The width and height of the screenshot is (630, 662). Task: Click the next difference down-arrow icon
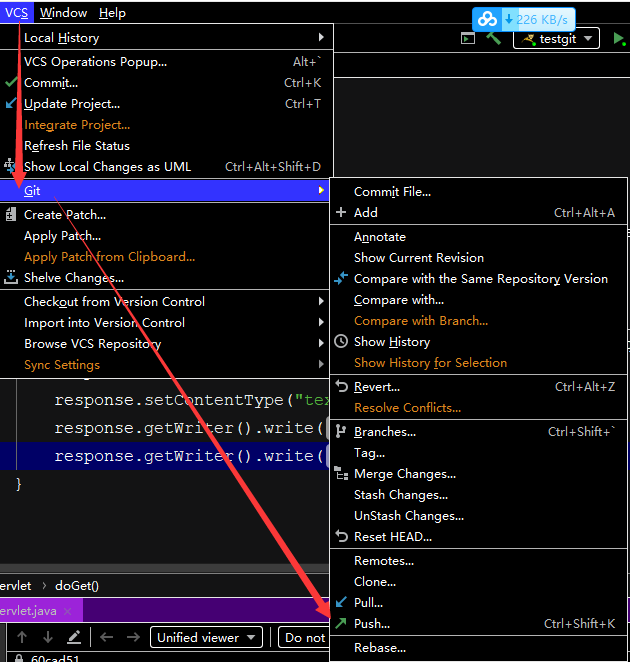(x=48, y=637)
